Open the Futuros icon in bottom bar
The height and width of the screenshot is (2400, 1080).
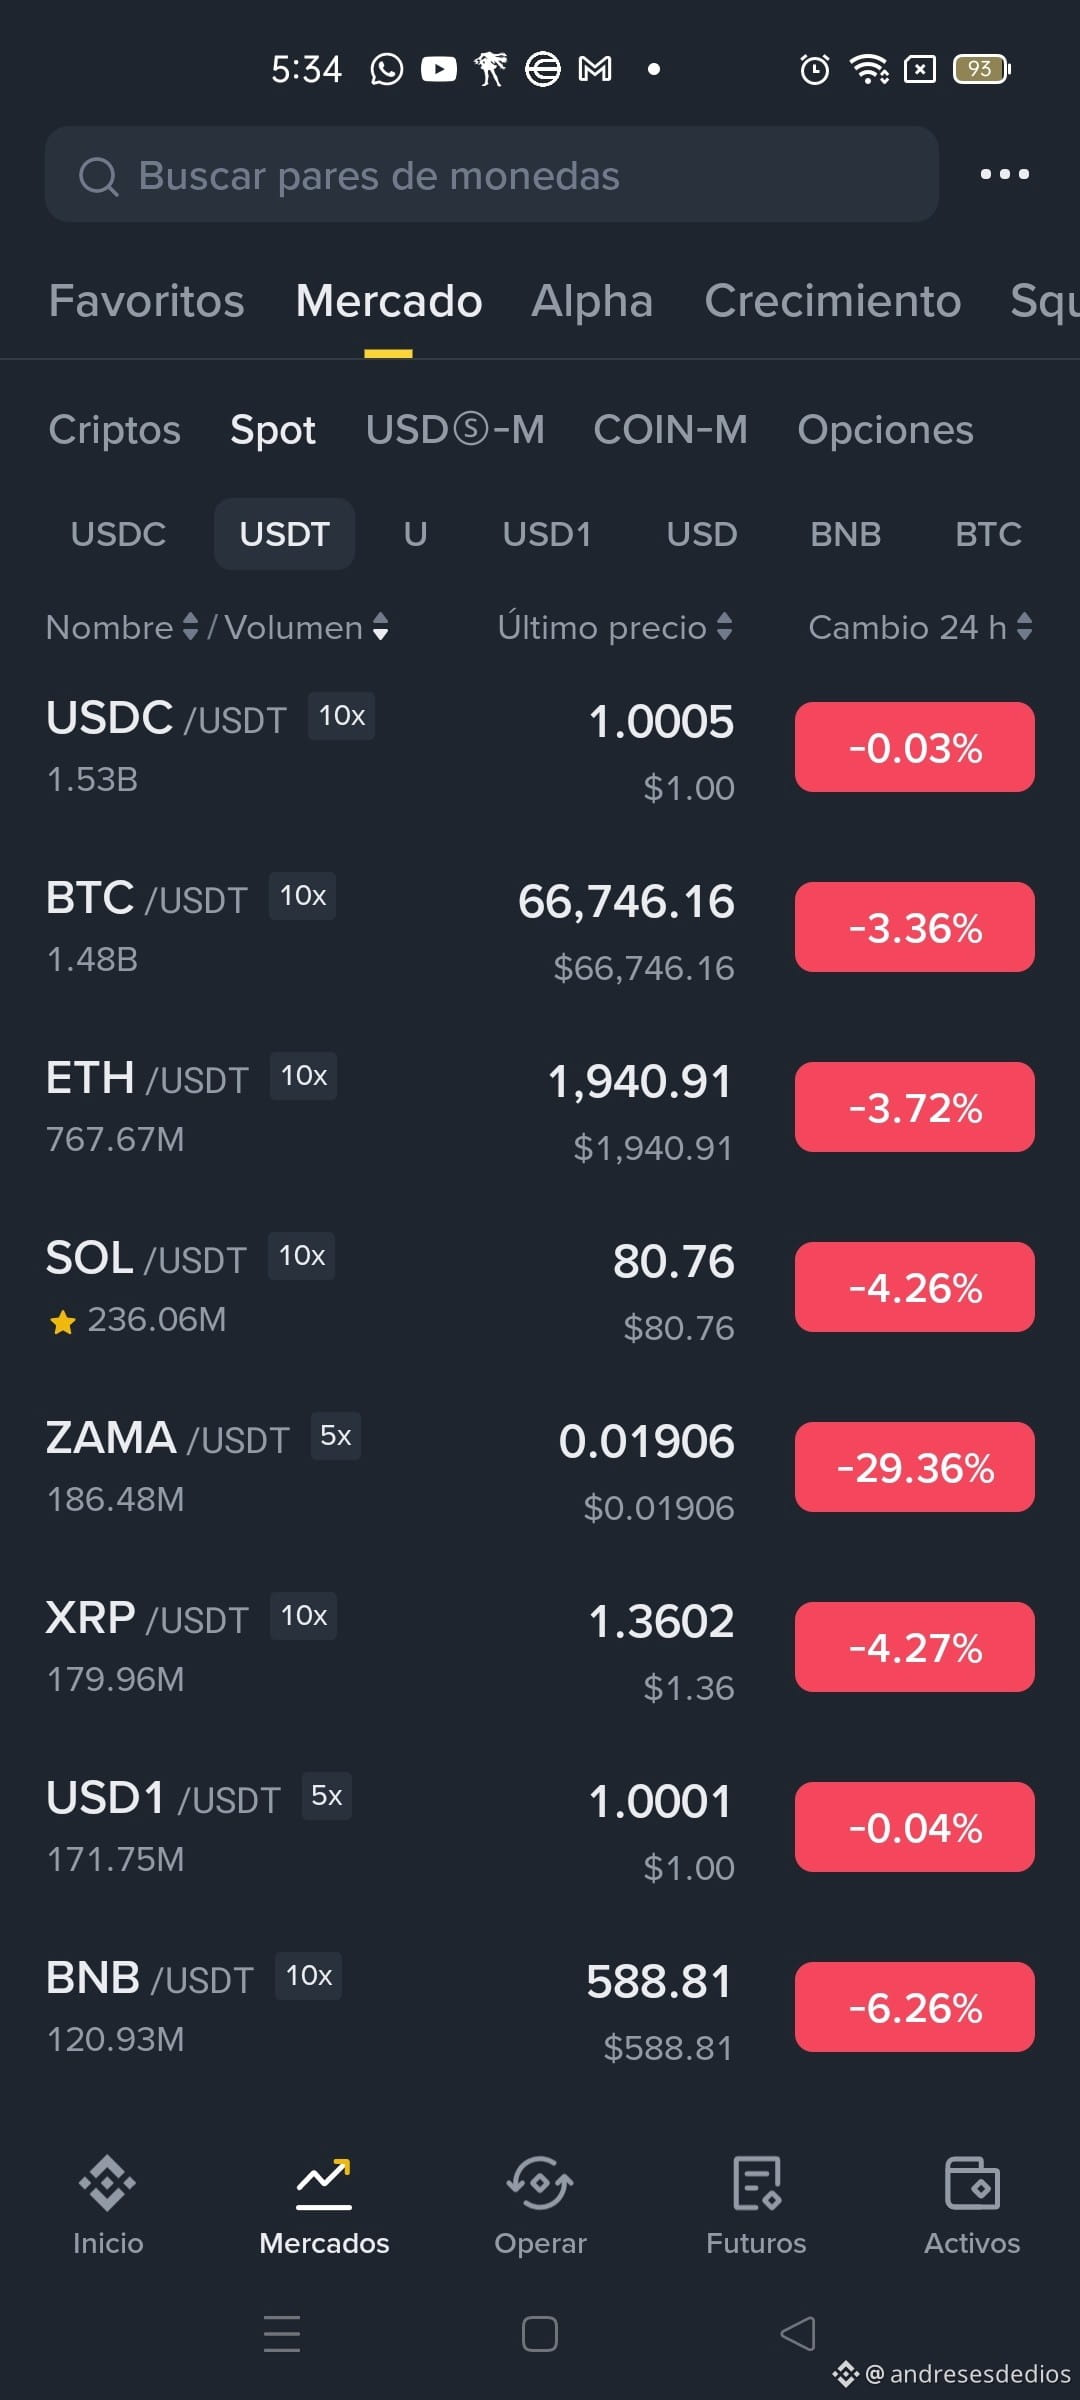click(x=756, y=2182)
